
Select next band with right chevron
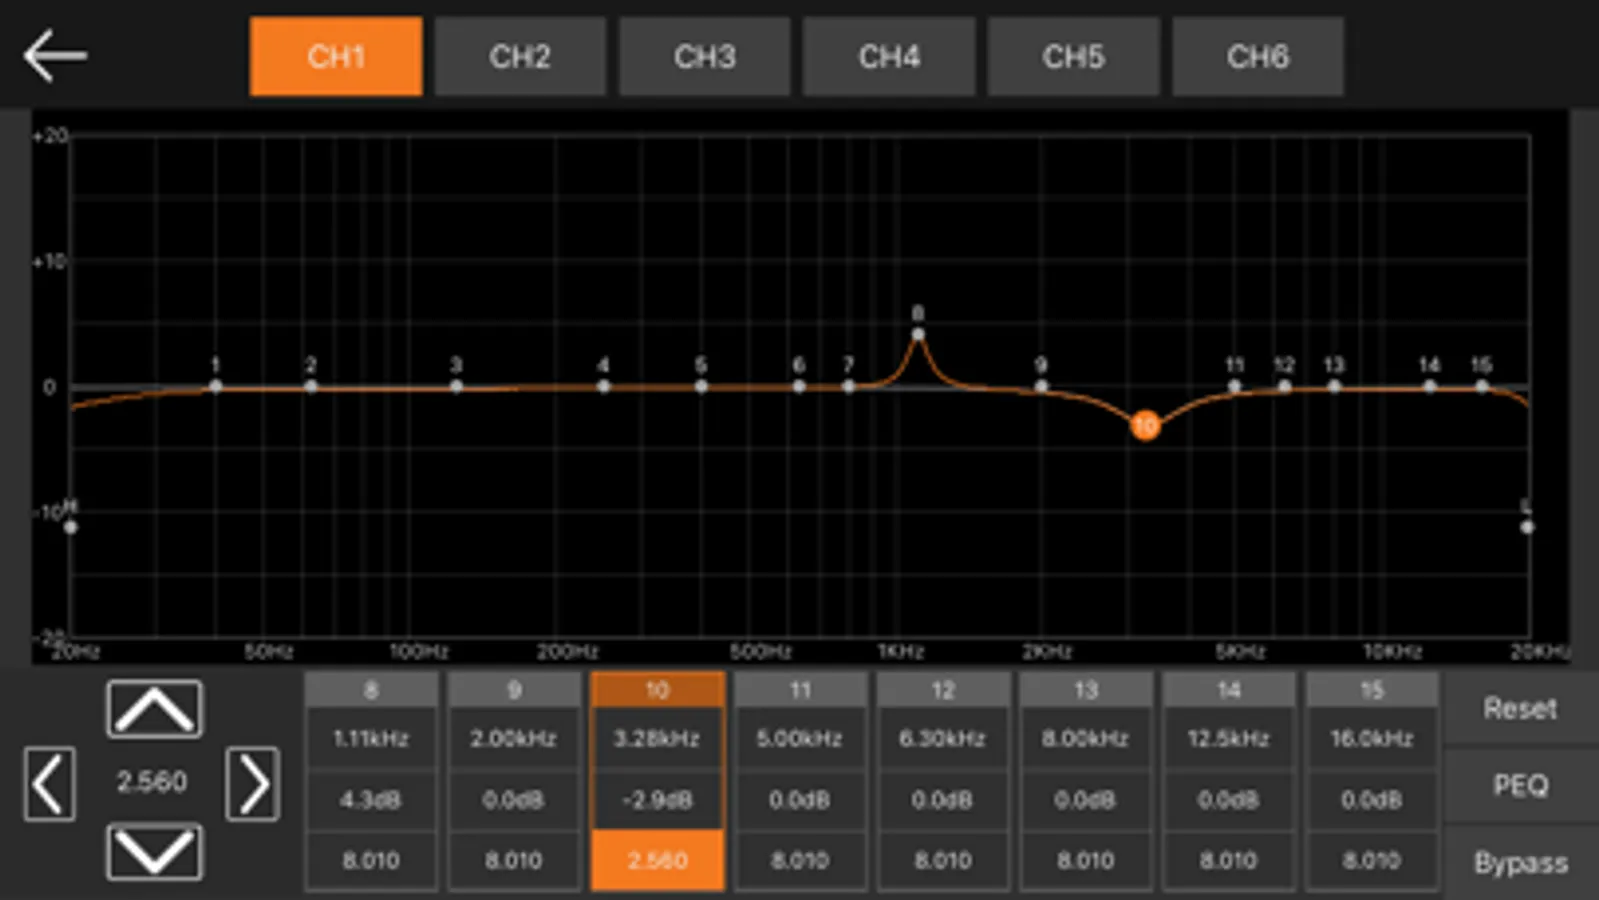tap(253, 783)
